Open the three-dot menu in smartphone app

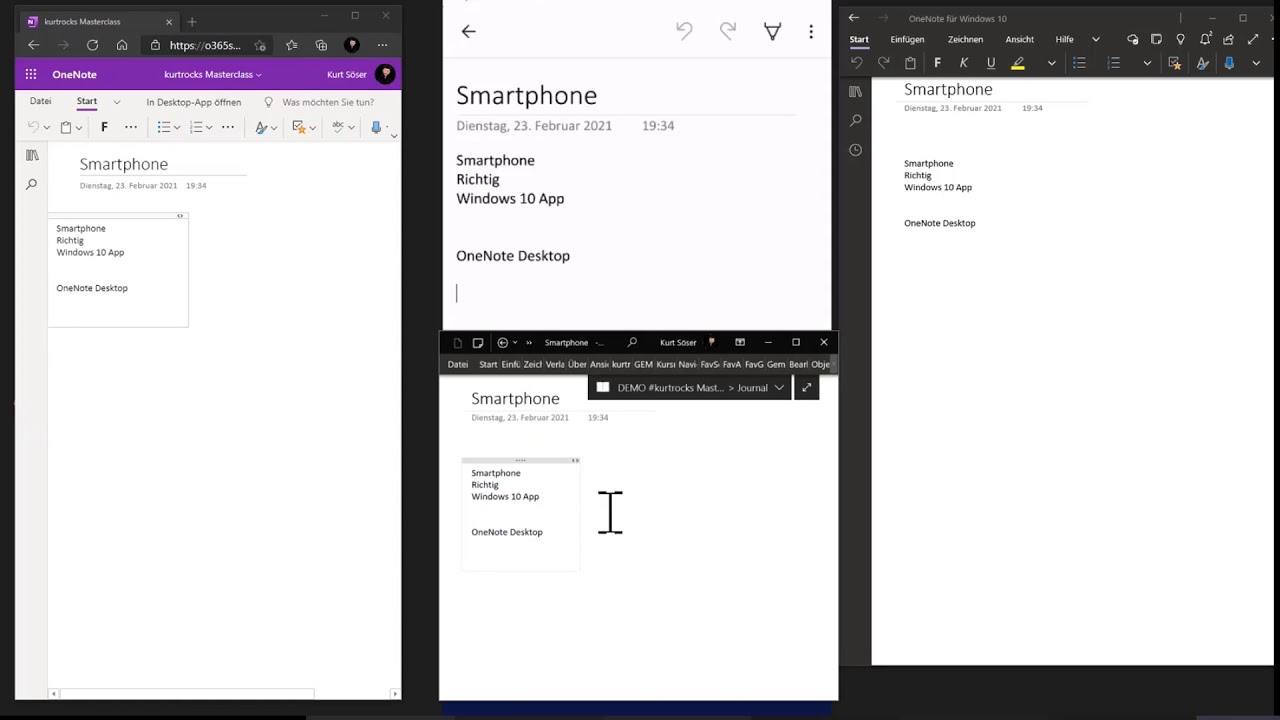(x=811, y=31)
